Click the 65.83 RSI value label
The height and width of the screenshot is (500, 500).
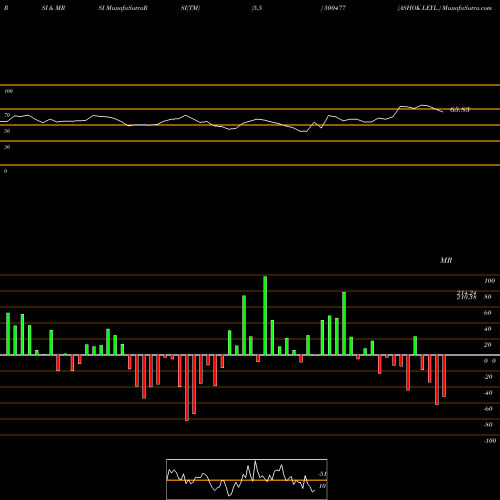[x=460, y=110]
